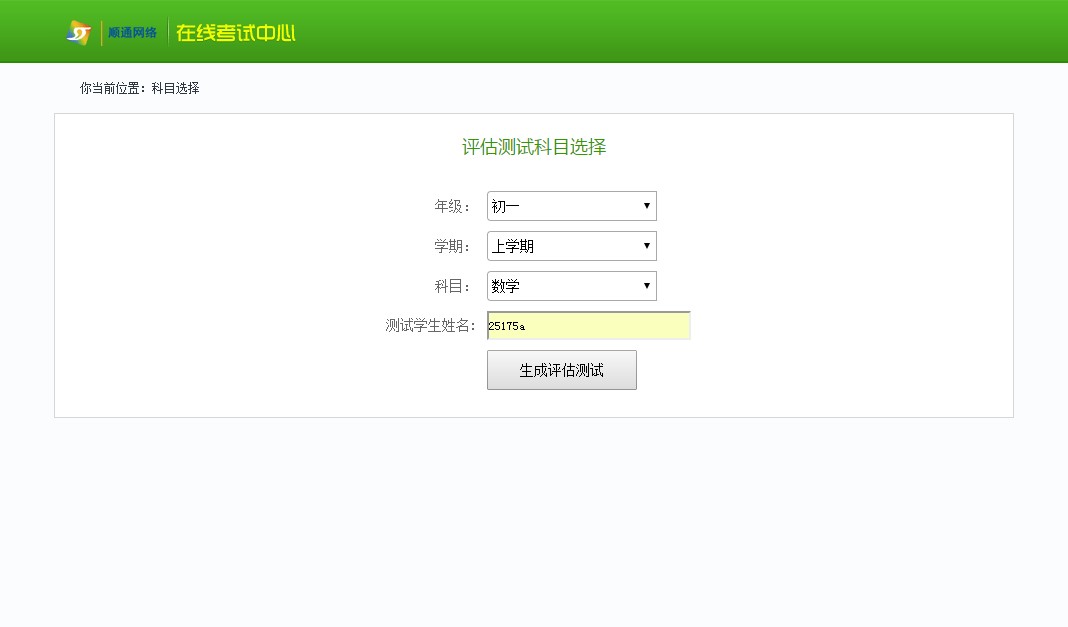Click the green header banner
The height and width of the screenshot is (627, 1068).
[x=700, y=31]
